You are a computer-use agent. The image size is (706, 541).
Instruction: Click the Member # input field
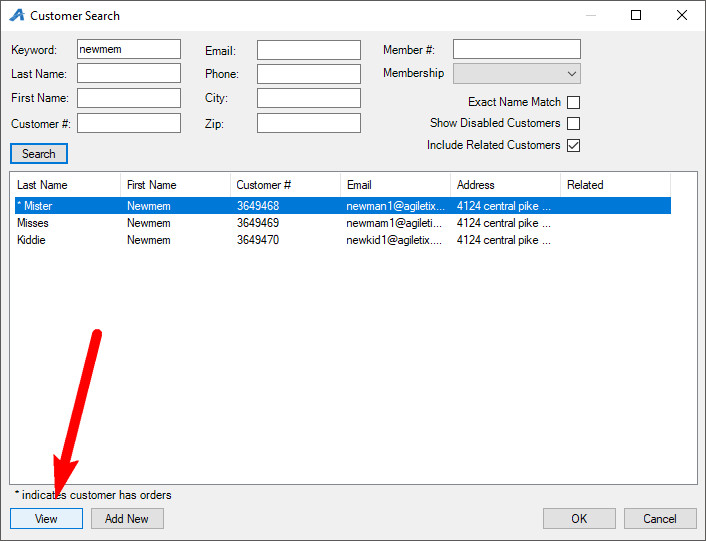tap(516, 49)
